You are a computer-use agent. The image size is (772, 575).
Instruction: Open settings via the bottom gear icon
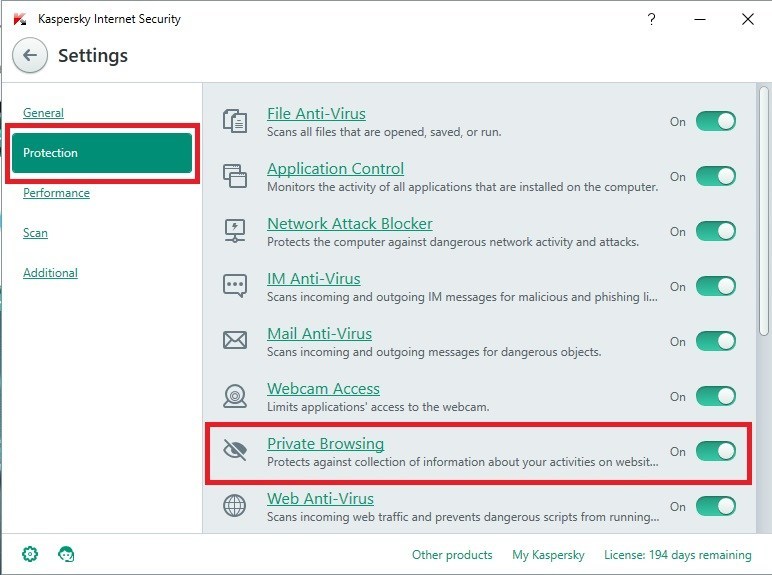[x=30, y=554]
